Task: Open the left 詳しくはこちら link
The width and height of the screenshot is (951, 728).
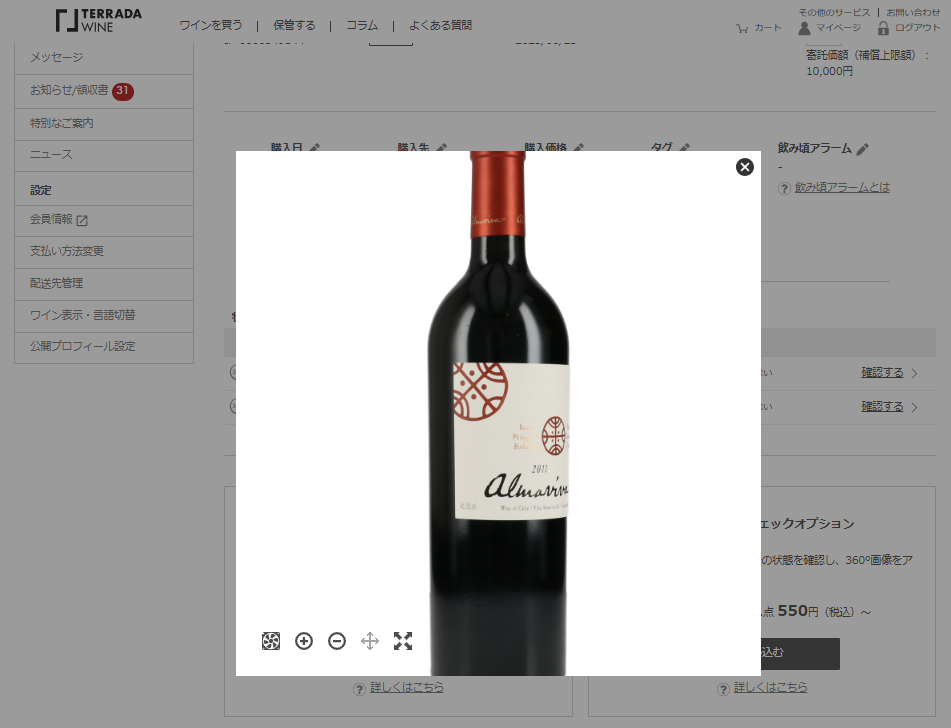Action: [407, 687]
